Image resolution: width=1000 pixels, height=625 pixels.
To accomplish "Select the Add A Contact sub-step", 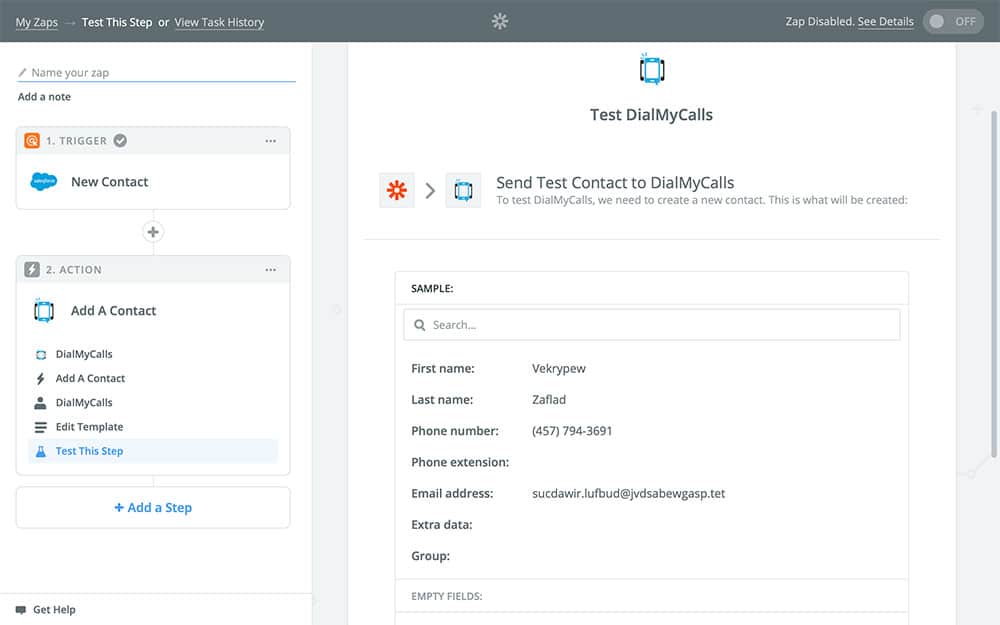I will pyautogui.click(x=90, y=379).
